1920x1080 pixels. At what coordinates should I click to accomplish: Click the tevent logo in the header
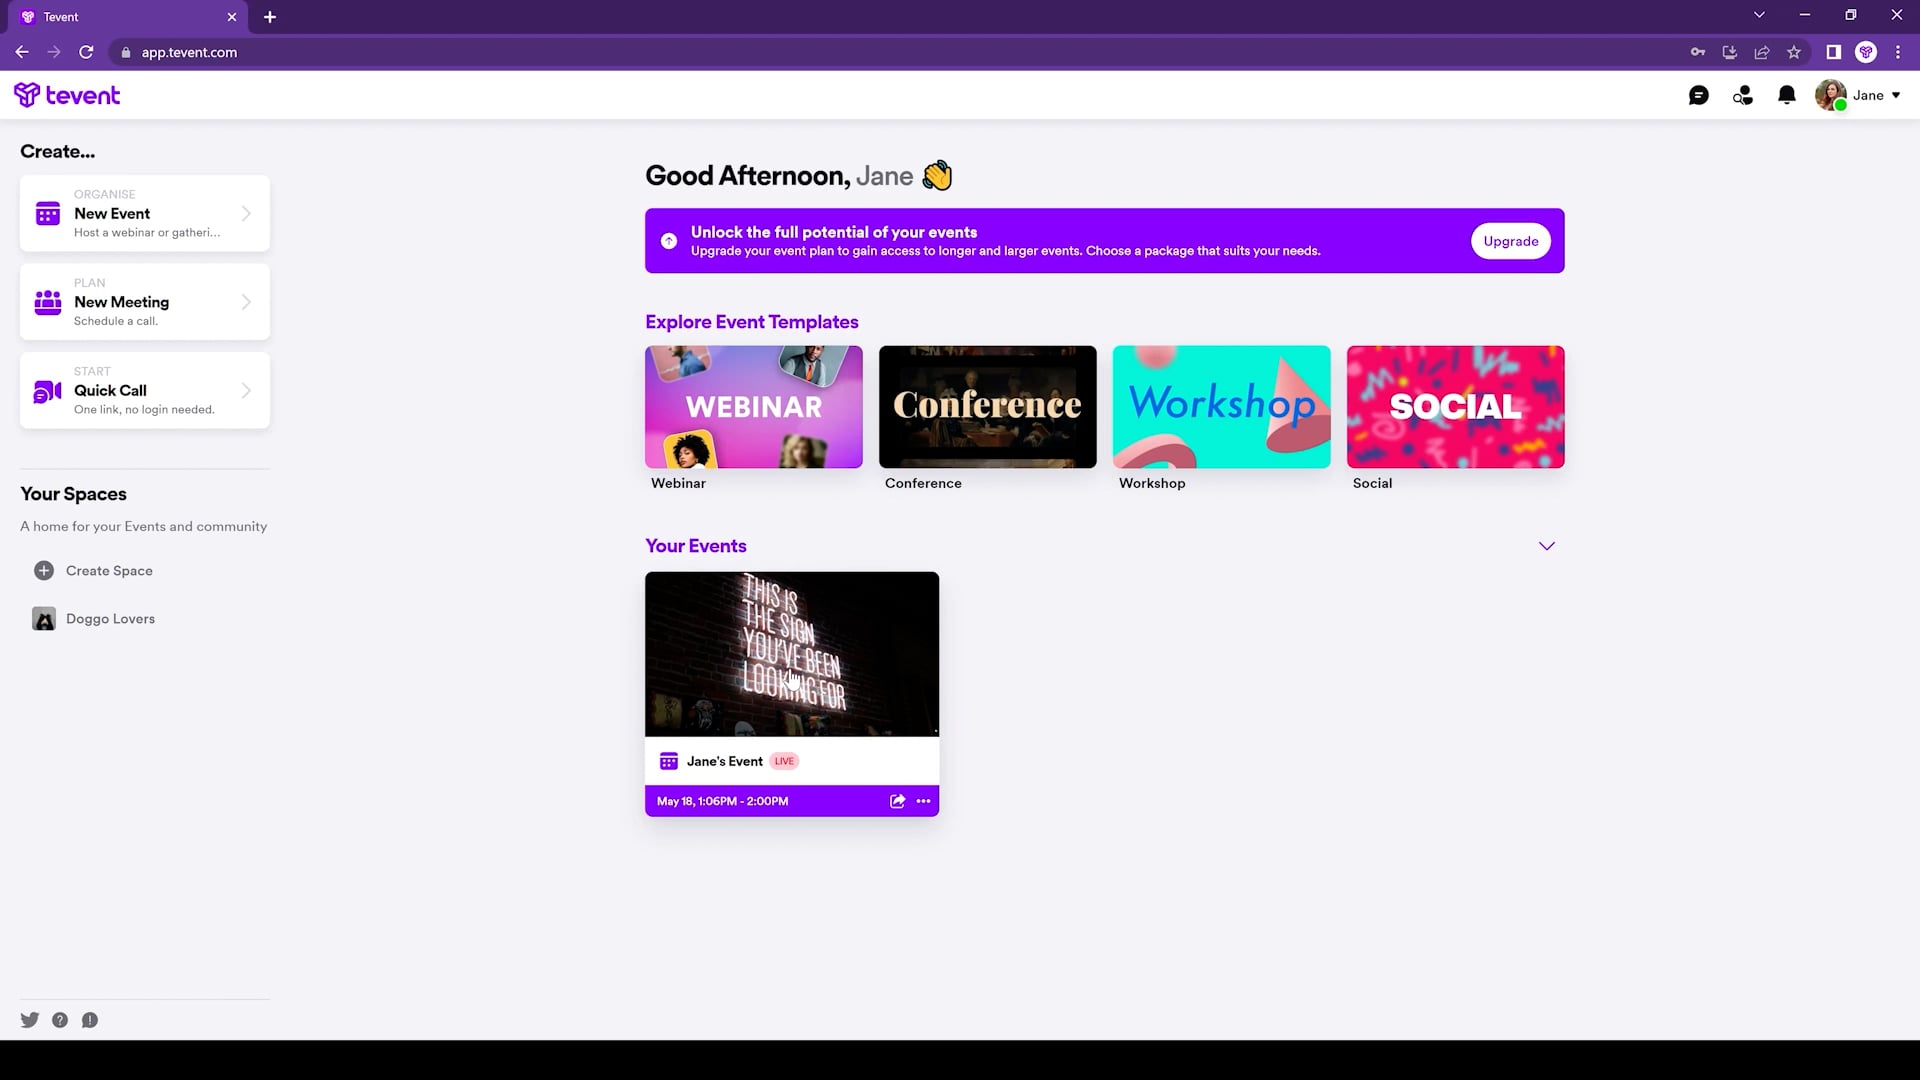coord(67,95)
